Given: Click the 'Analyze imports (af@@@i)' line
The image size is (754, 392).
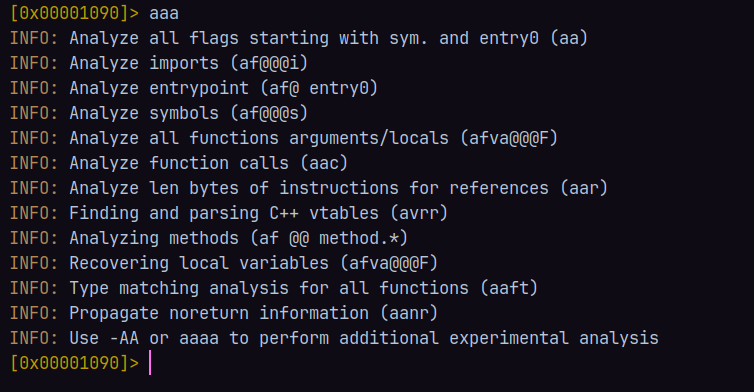Looking at the screenshot, I should pos(159,63).
